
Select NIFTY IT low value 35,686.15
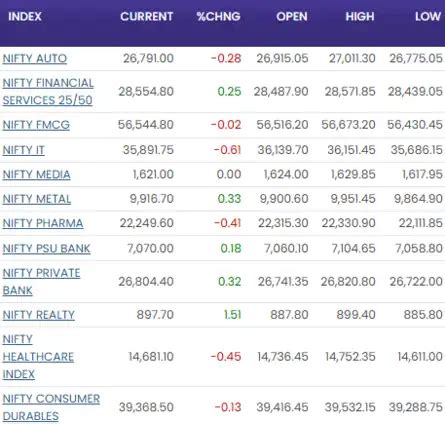(417, 150)
